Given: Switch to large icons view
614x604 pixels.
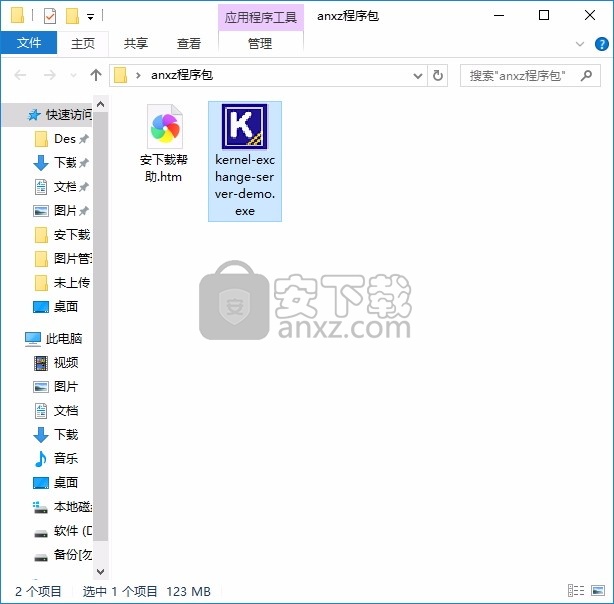Looking at the screenshot, I should (598, 590).
